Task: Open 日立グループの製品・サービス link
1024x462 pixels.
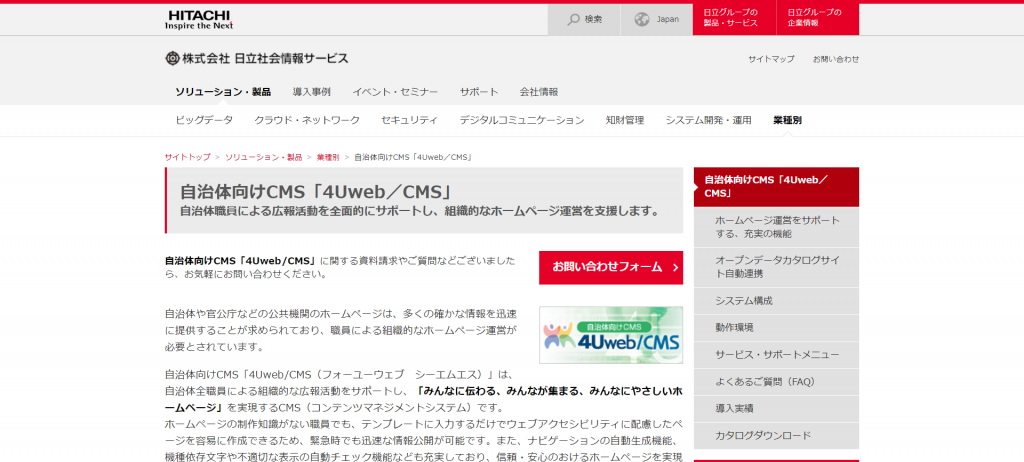Action: click(734, 20)
